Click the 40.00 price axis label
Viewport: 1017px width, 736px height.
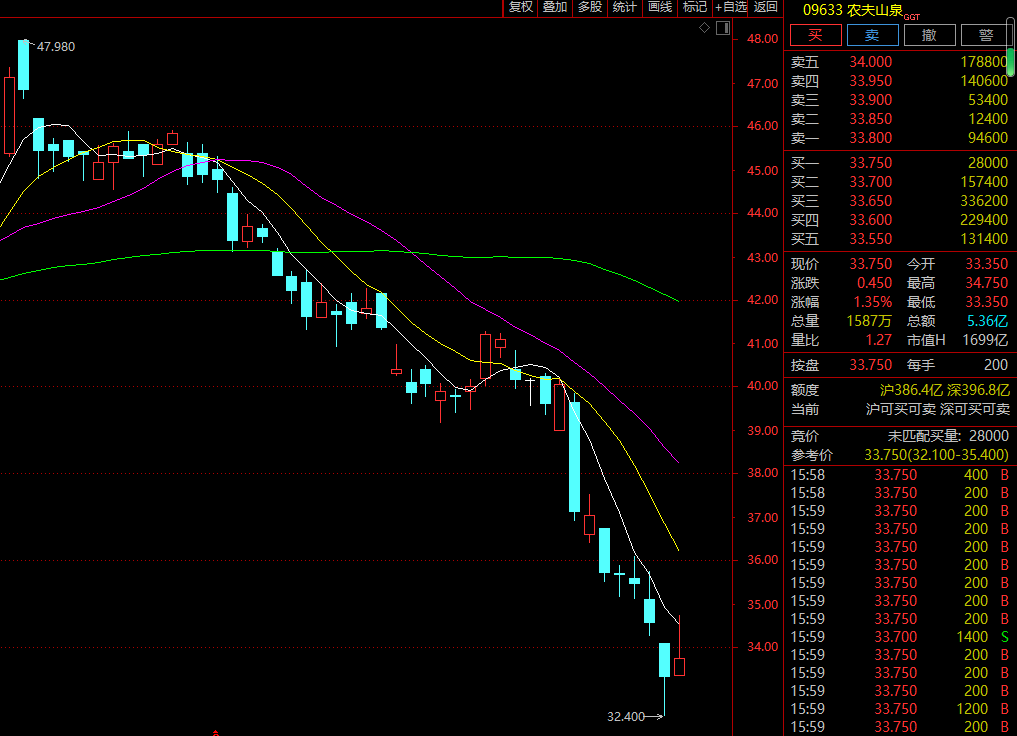click(762, 386)
